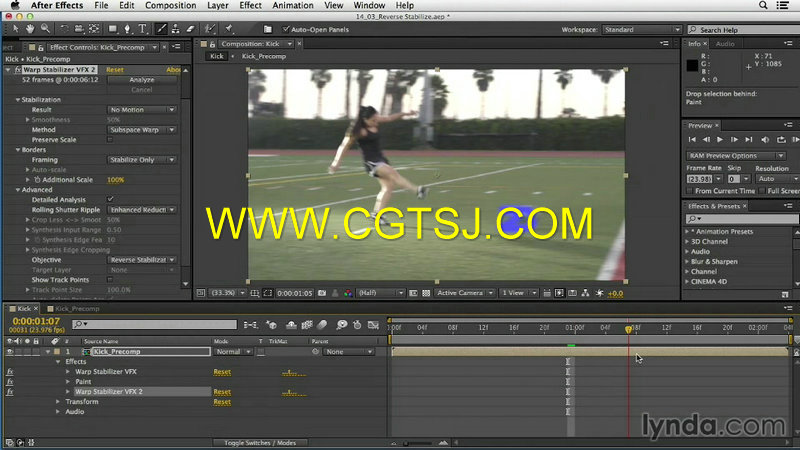Switch to the Audio panel tab

[x=725, y=44]
